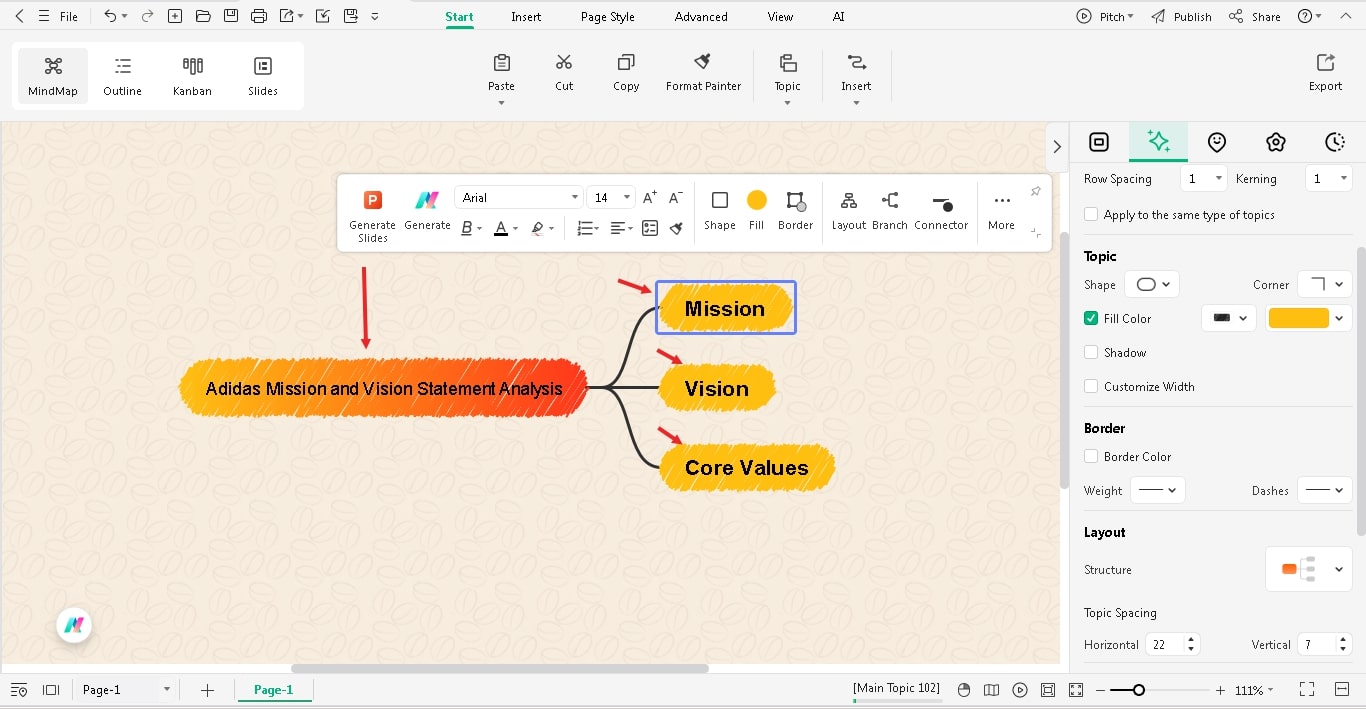This screenshot has height=709, width=1366.
Task: Click the yellow Fill Color swatch in side panel
Action: pyautogui.click(x=1299, y=318)
